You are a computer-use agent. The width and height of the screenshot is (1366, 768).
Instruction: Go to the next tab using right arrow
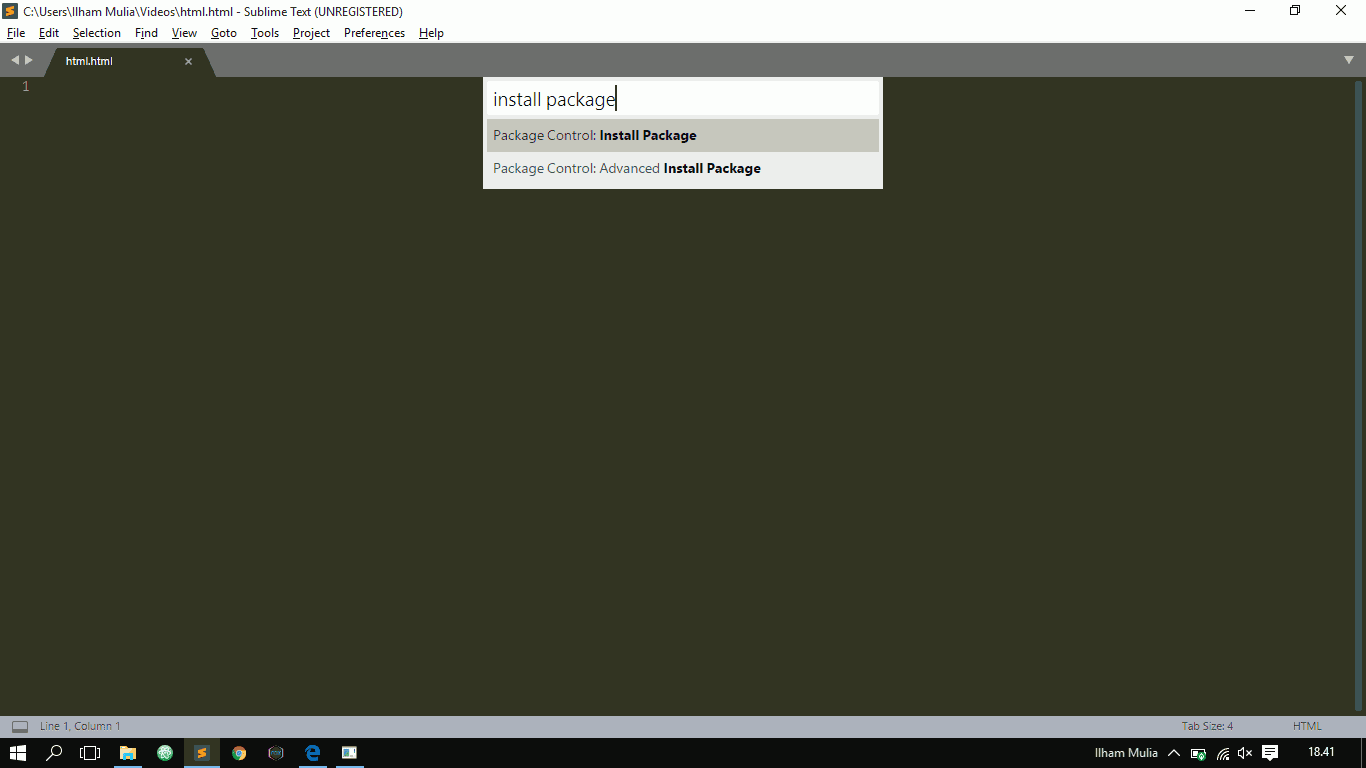pyautogui.click(x=29, y=60)
